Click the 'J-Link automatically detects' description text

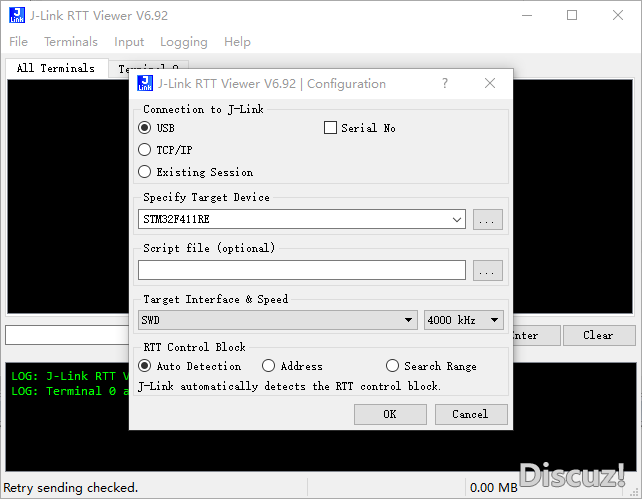pos(289,386)
